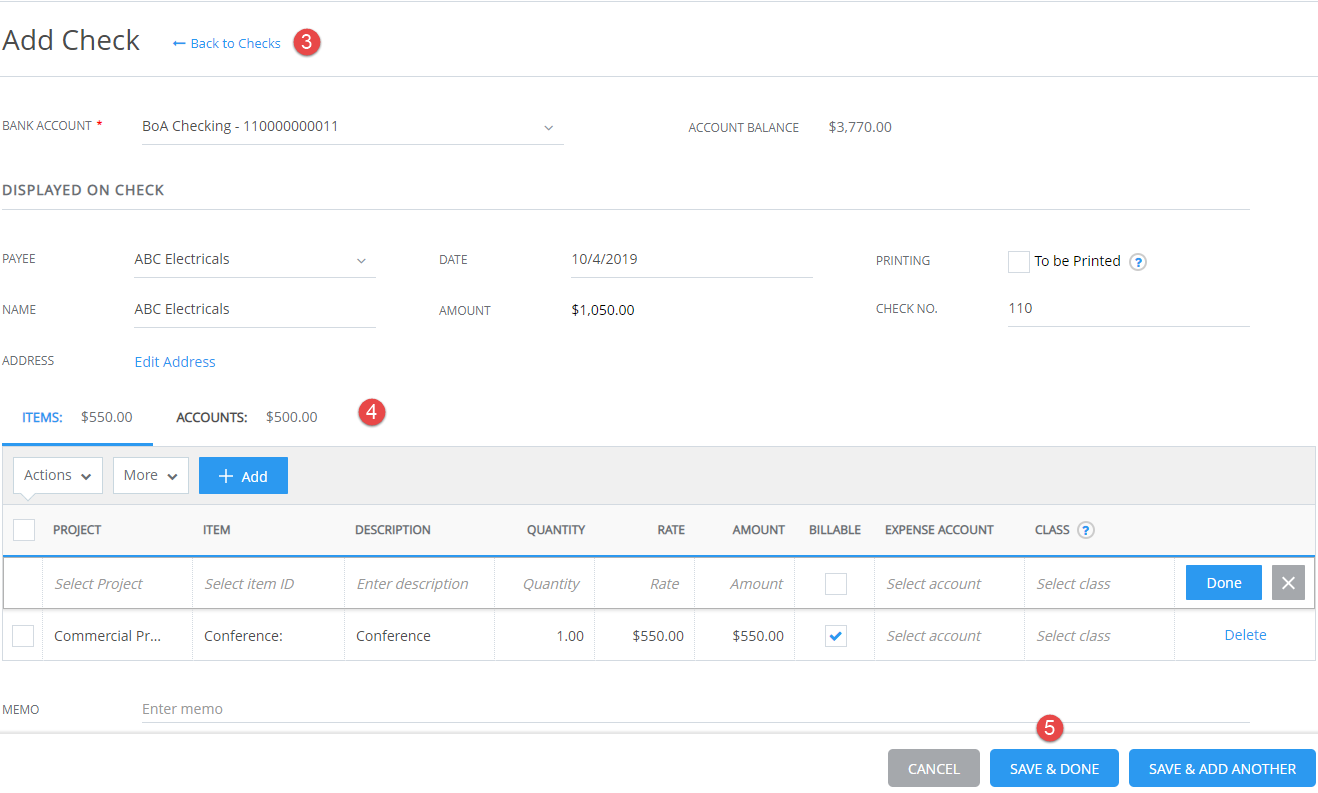Select the Commercial Pr... row checkbox
This screenshot has width=1318, height=793.
23,636
